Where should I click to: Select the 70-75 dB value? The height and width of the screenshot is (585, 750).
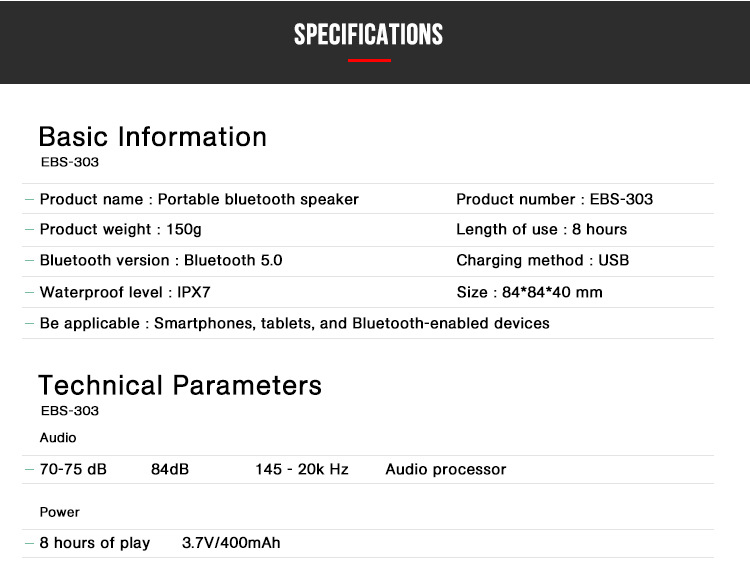[x=73, y=469]
